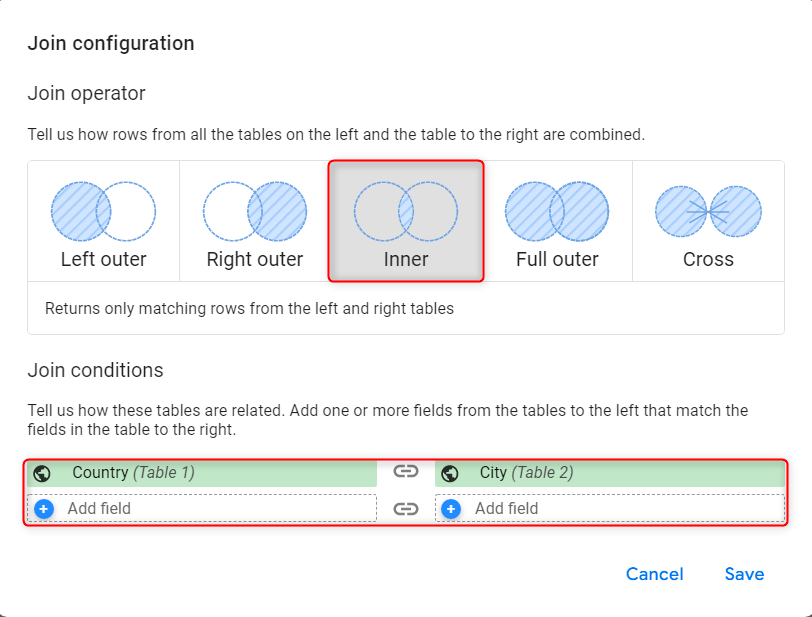Click the link icon between Country and City

[405, 472]
